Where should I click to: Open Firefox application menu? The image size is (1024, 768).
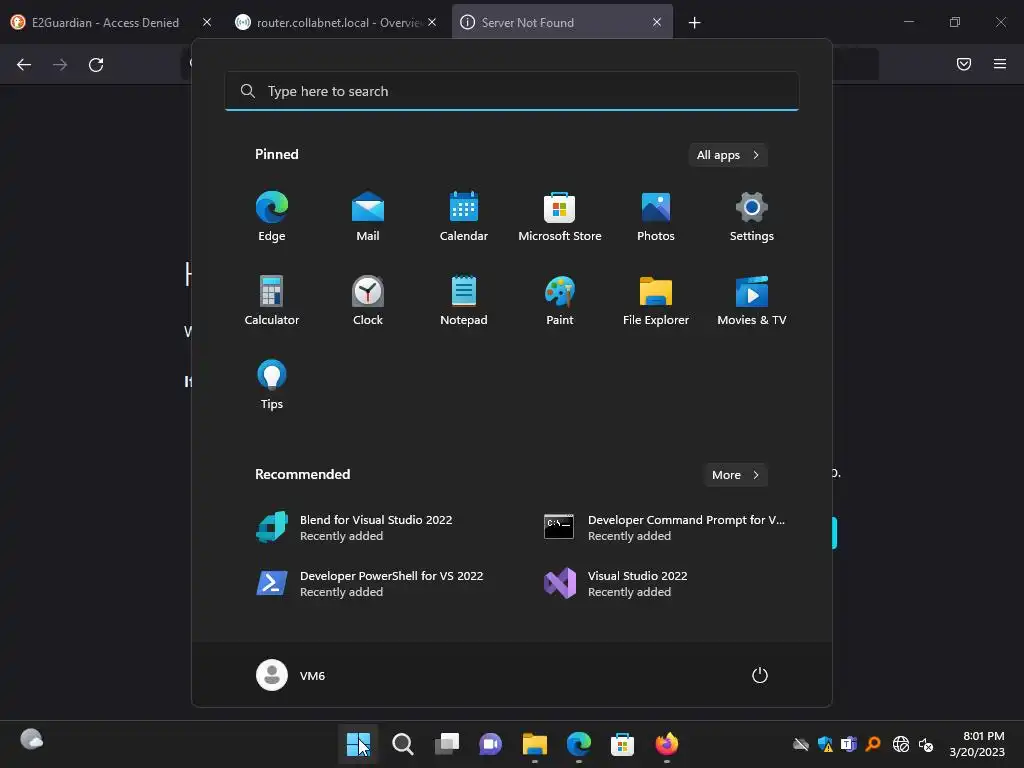click(x=1000, y=64)
